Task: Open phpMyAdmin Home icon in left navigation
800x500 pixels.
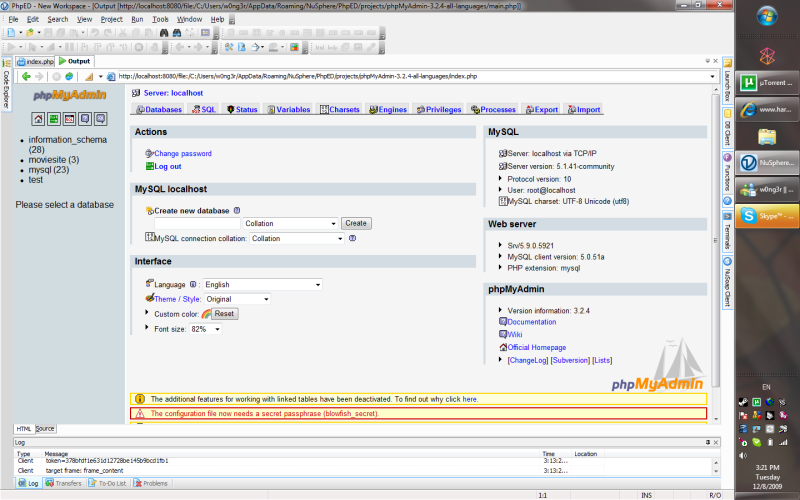Action: [x=38, y=119]
